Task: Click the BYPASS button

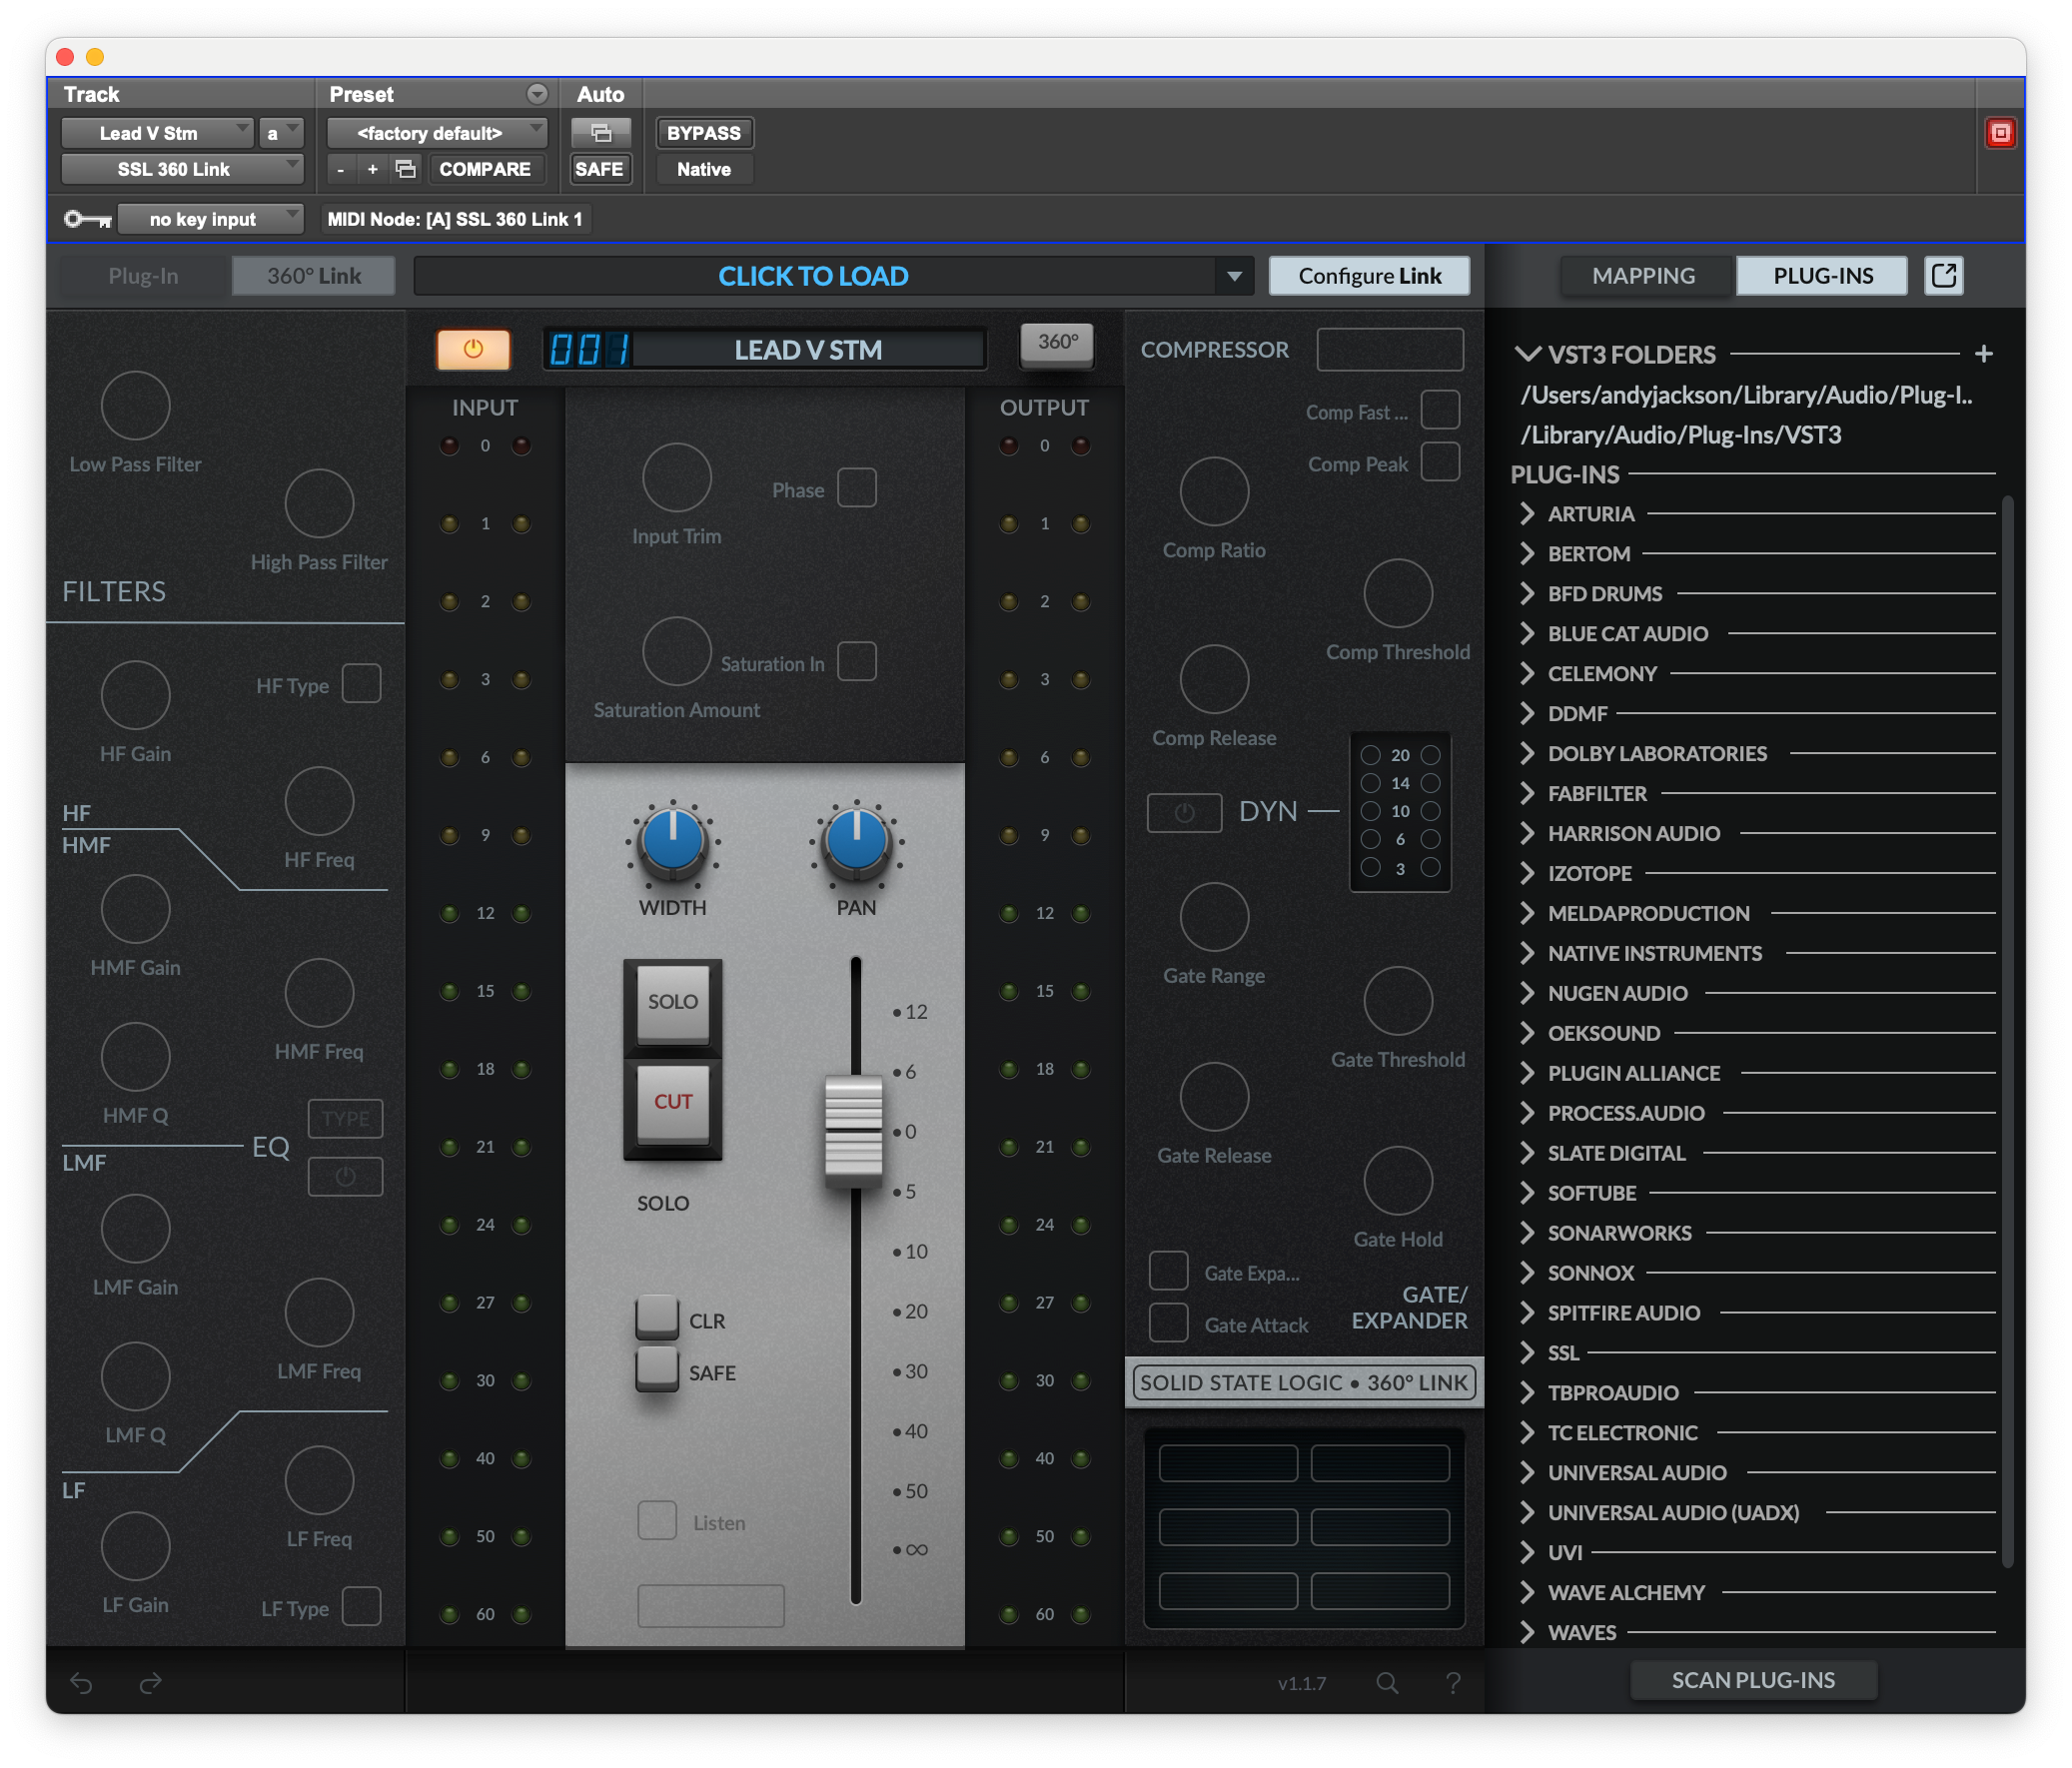Action: click(x=704, y=133)
